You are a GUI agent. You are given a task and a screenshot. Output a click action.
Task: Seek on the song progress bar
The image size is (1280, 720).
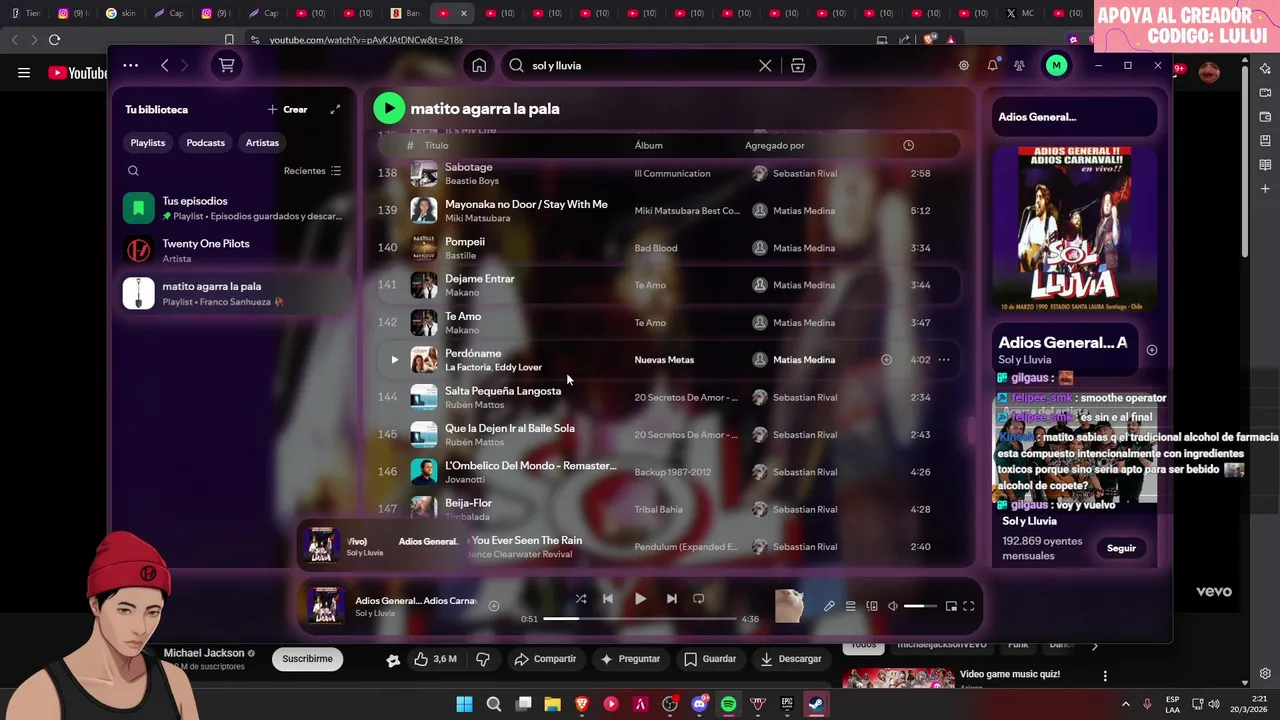(x=640, y=619)
